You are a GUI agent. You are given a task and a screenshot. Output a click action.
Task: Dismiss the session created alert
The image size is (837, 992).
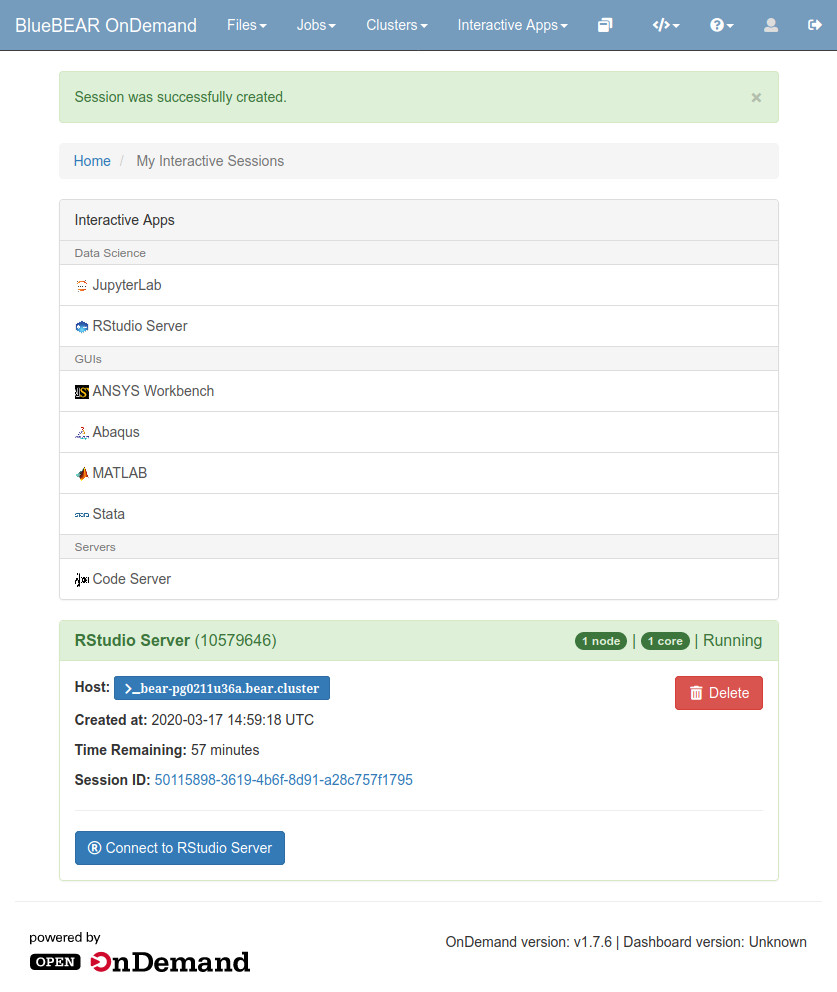tap(756, 97)
